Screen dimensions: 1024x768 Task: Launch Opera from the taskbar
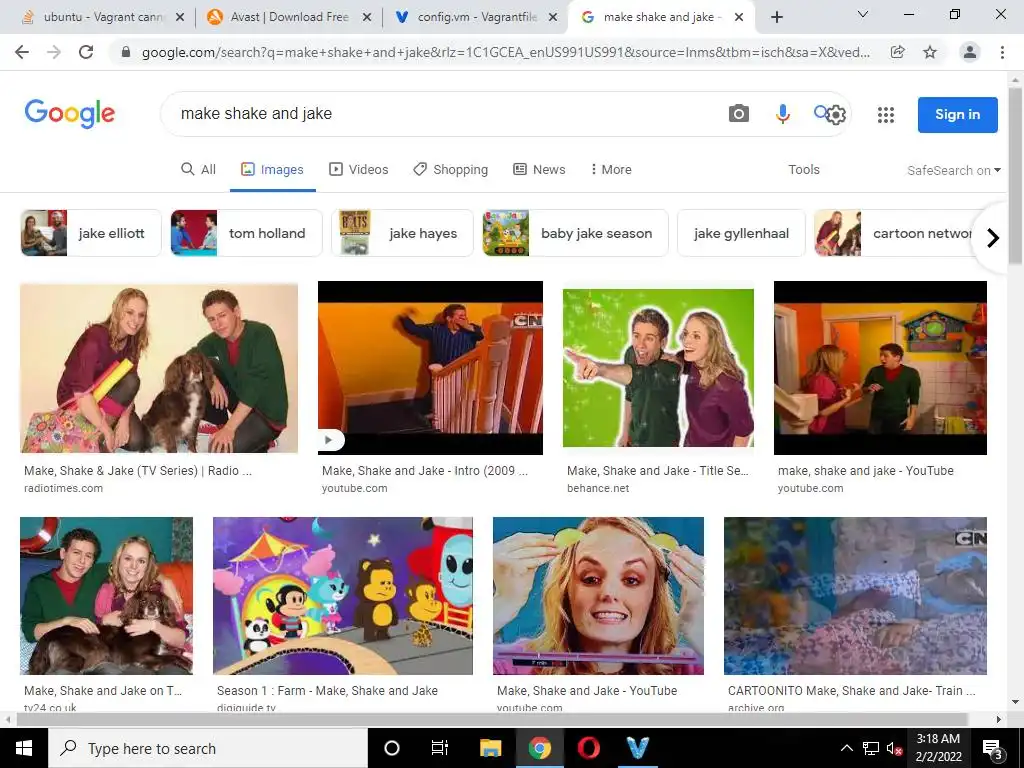click(588, 748)
